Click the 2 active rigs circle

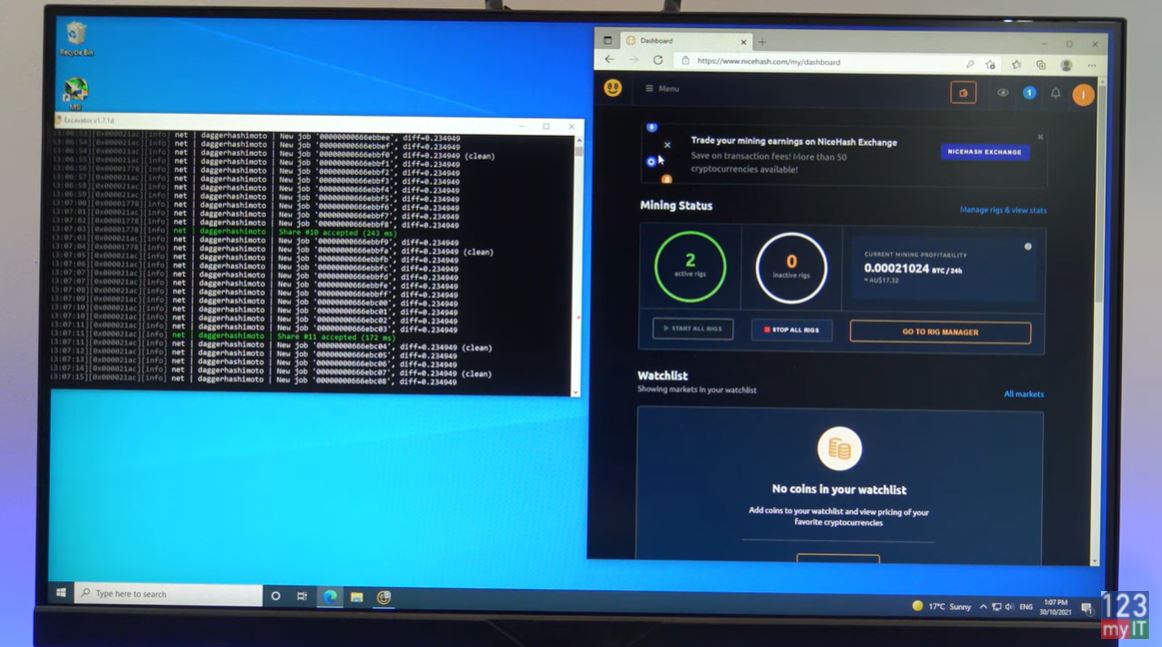tap(690, 267)
